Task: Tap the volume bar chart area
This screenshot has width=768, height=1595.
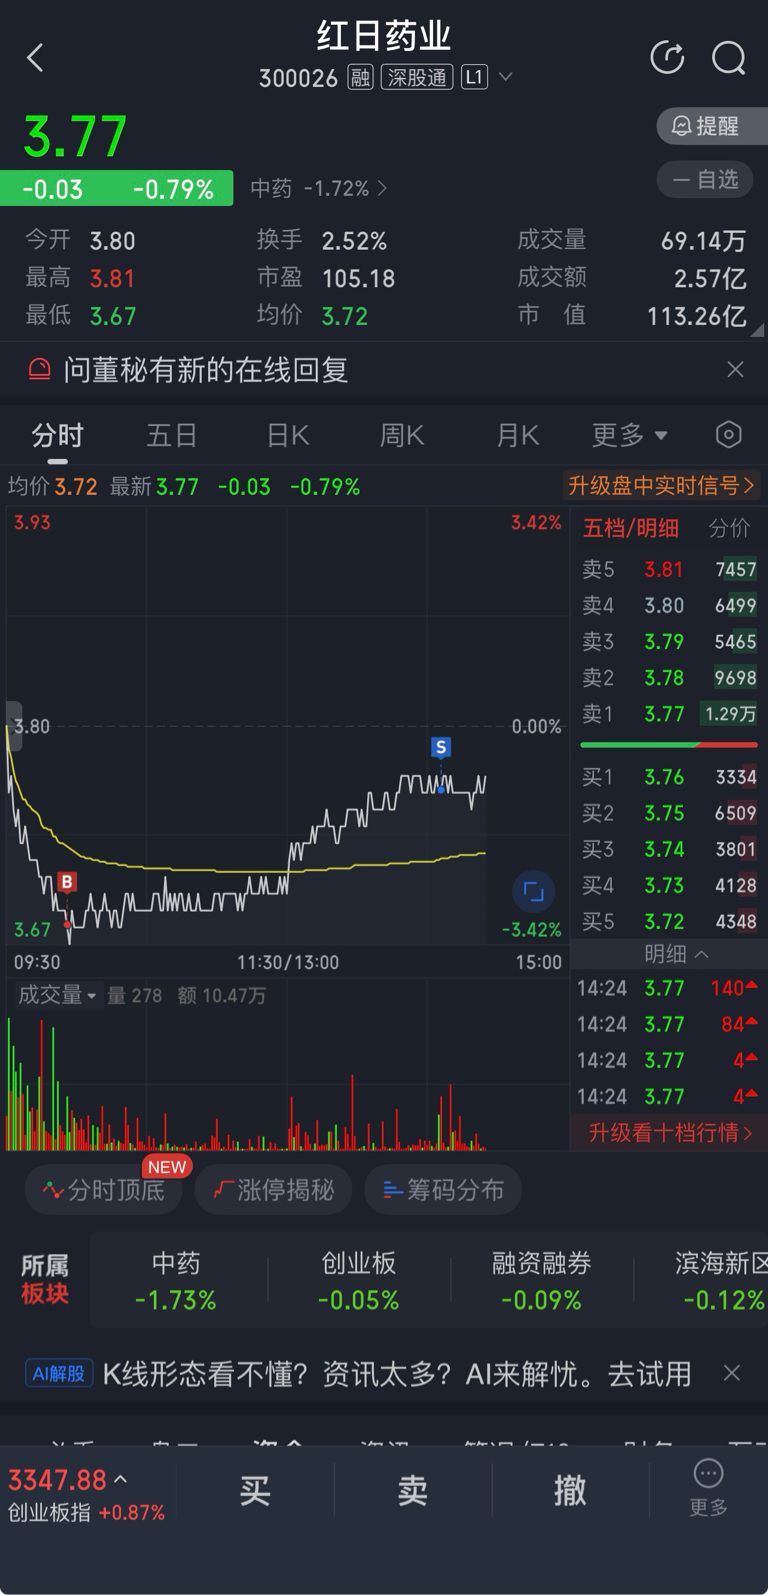Action: point(287,1082)
